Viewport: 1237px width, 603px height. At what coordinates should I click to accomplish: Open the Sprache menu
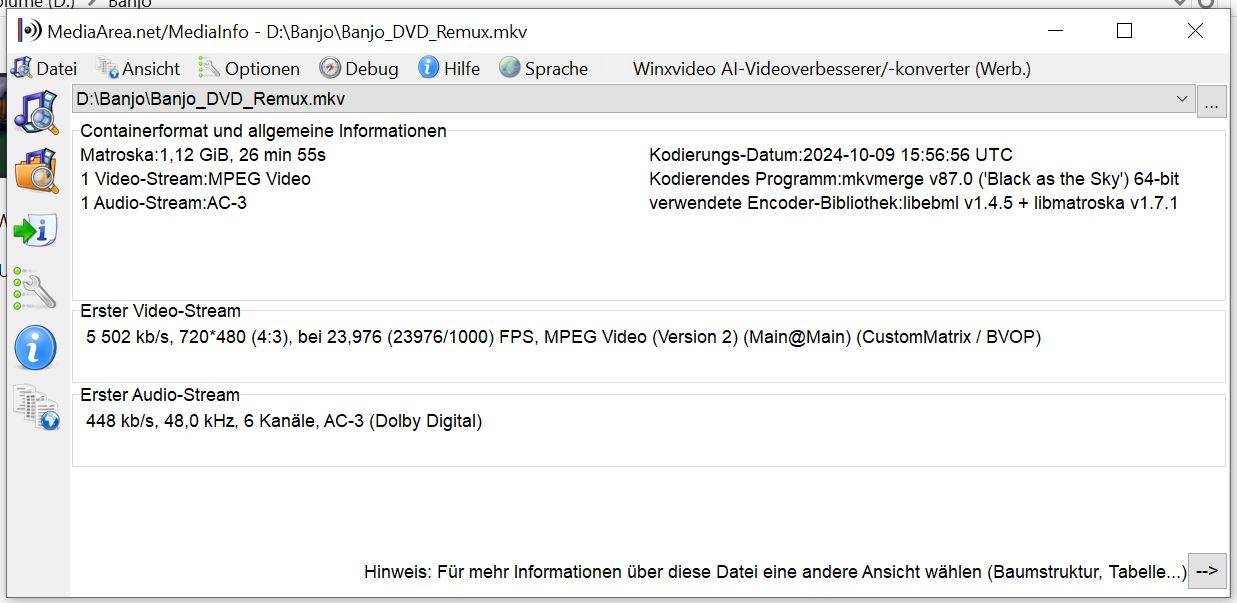pyautogui.click(x=544, y=68)
